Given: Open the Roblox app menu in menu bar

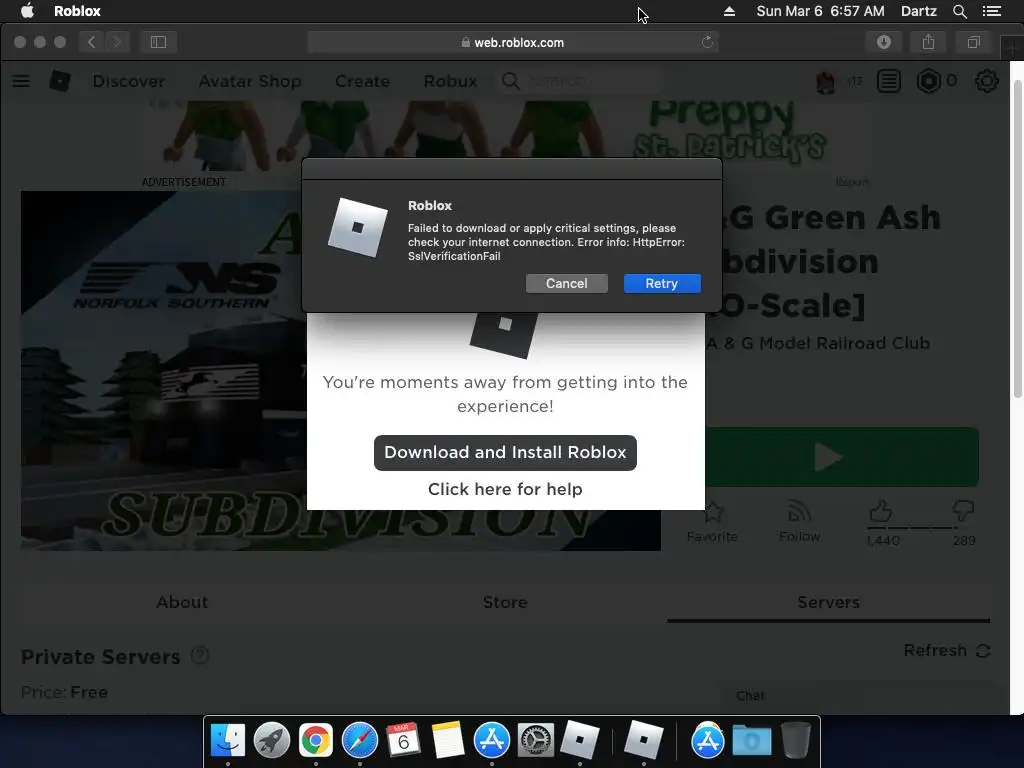Looking at the screenshot, I should coord(77,11).
